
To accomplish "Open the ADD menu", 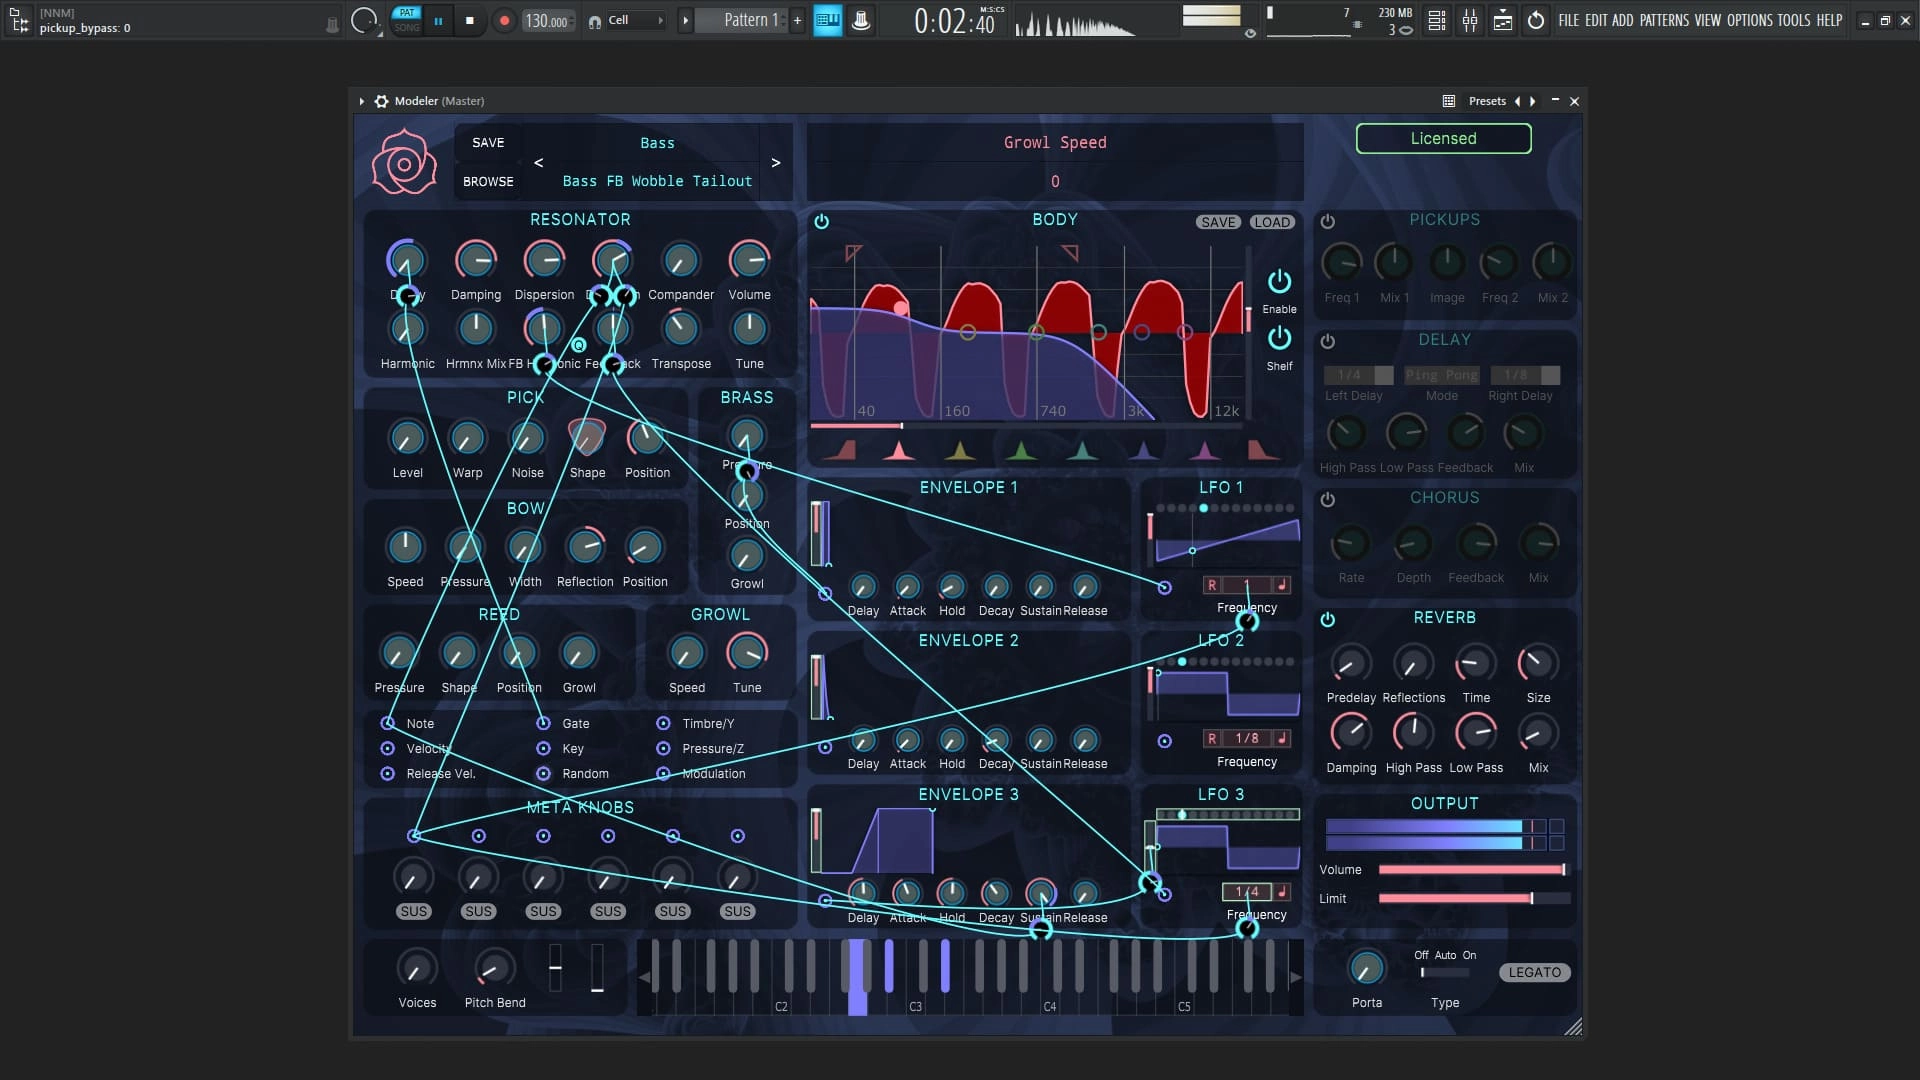I will pyautogui.click(x=1623, y=20).
